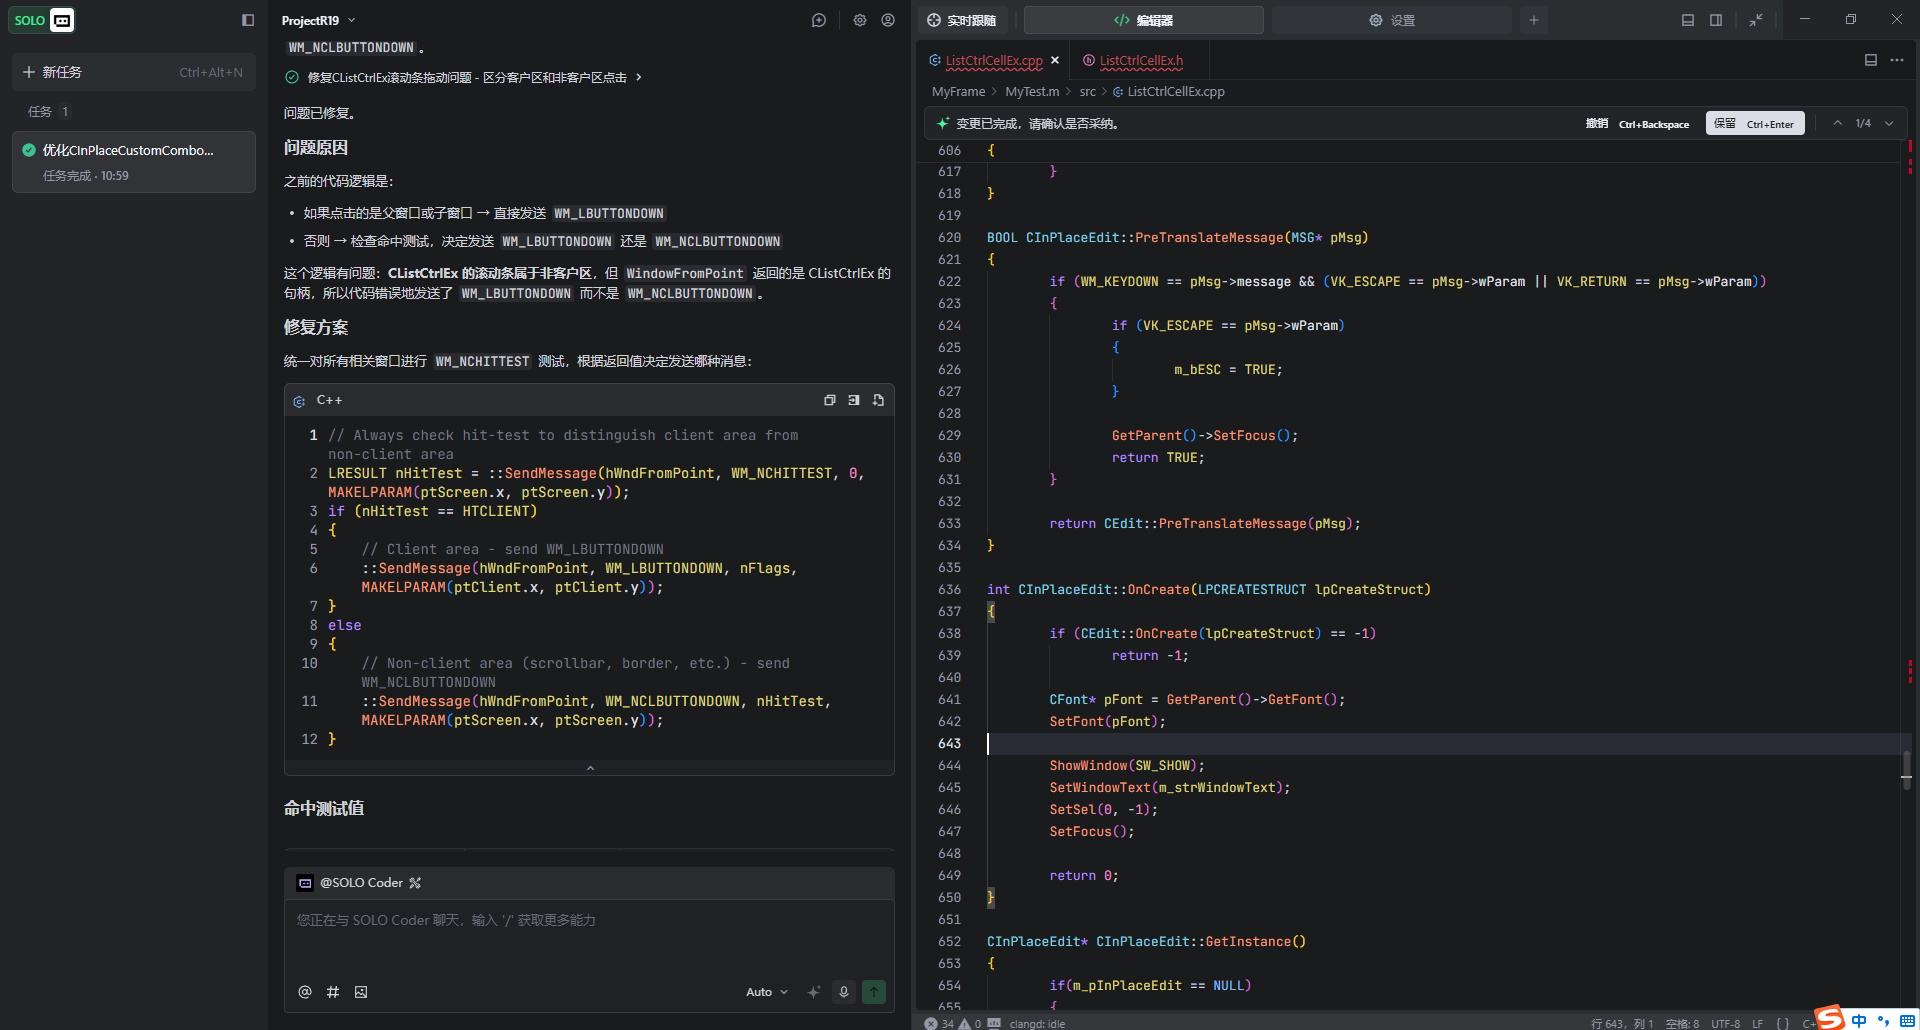Open new chat history icon
This screenshot has height=1030, width=1920.
click(x=819, y=20)
